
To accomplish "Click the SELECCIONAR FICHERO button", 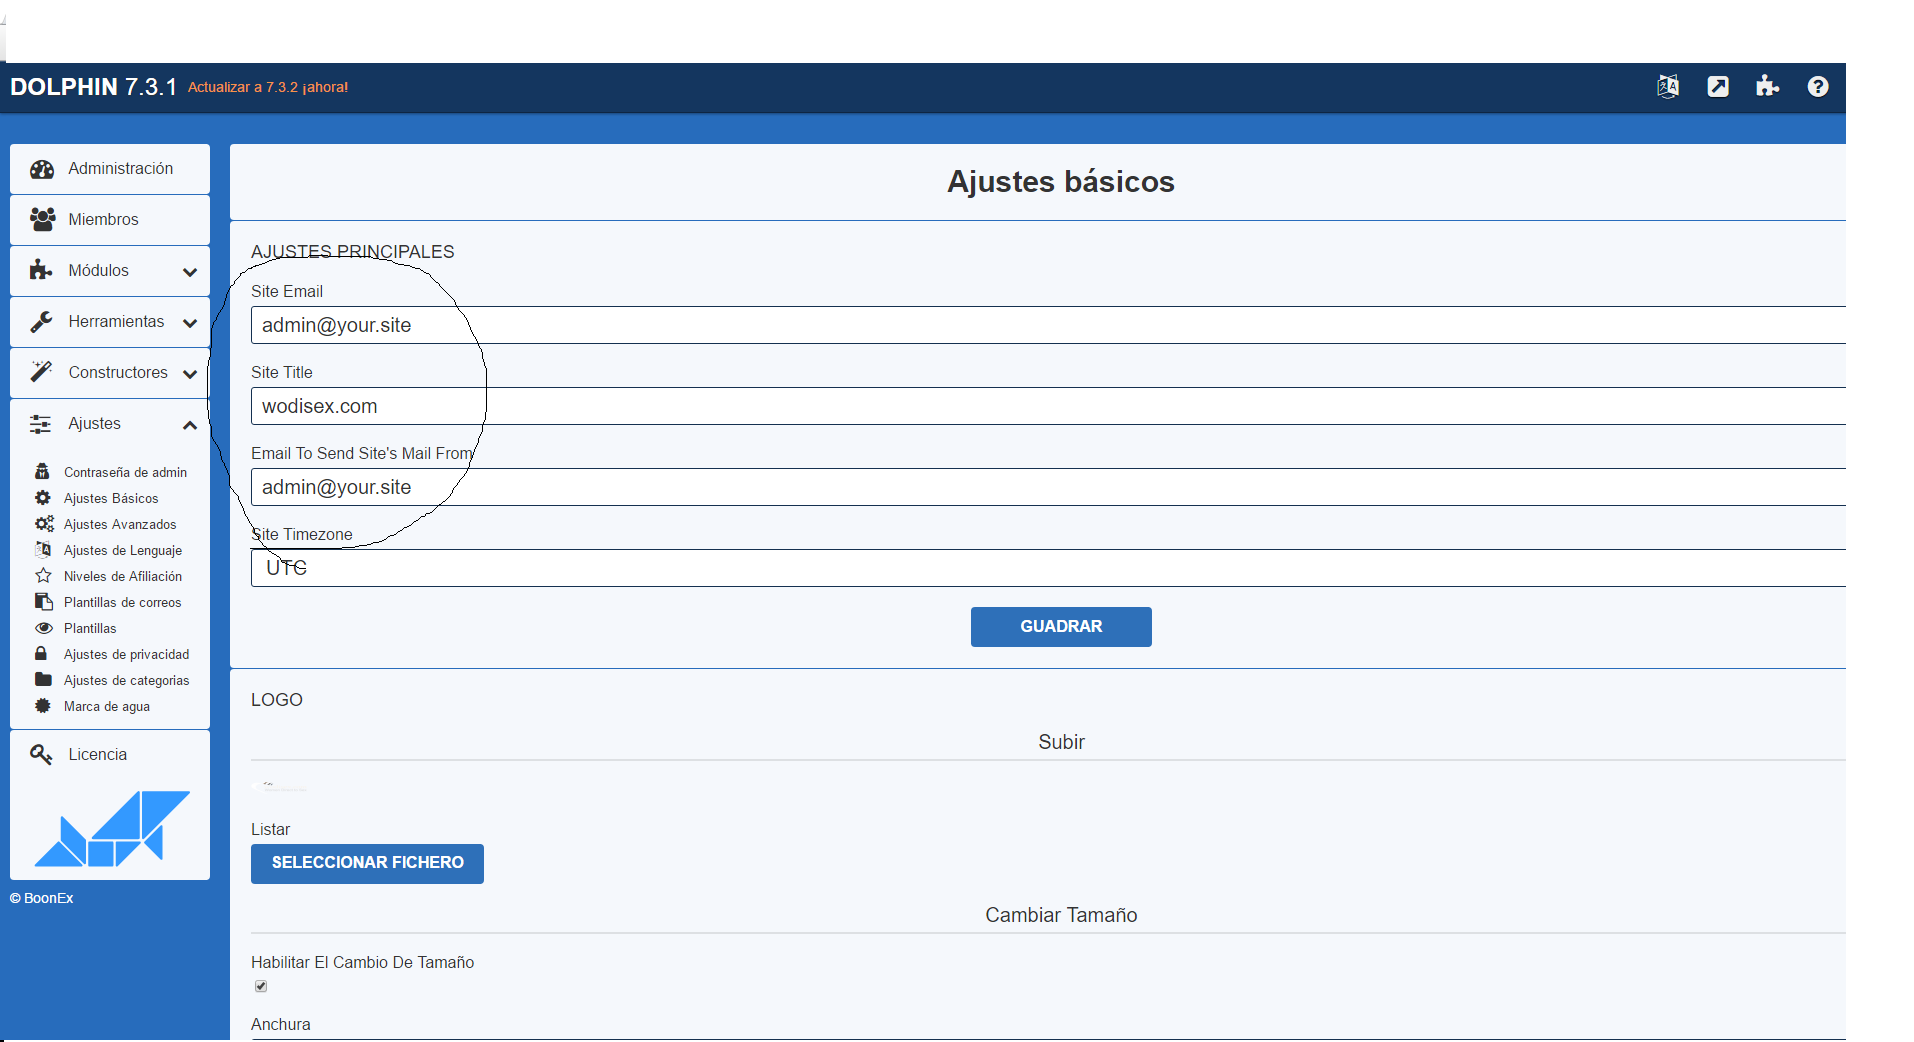I will pos(367,864).
